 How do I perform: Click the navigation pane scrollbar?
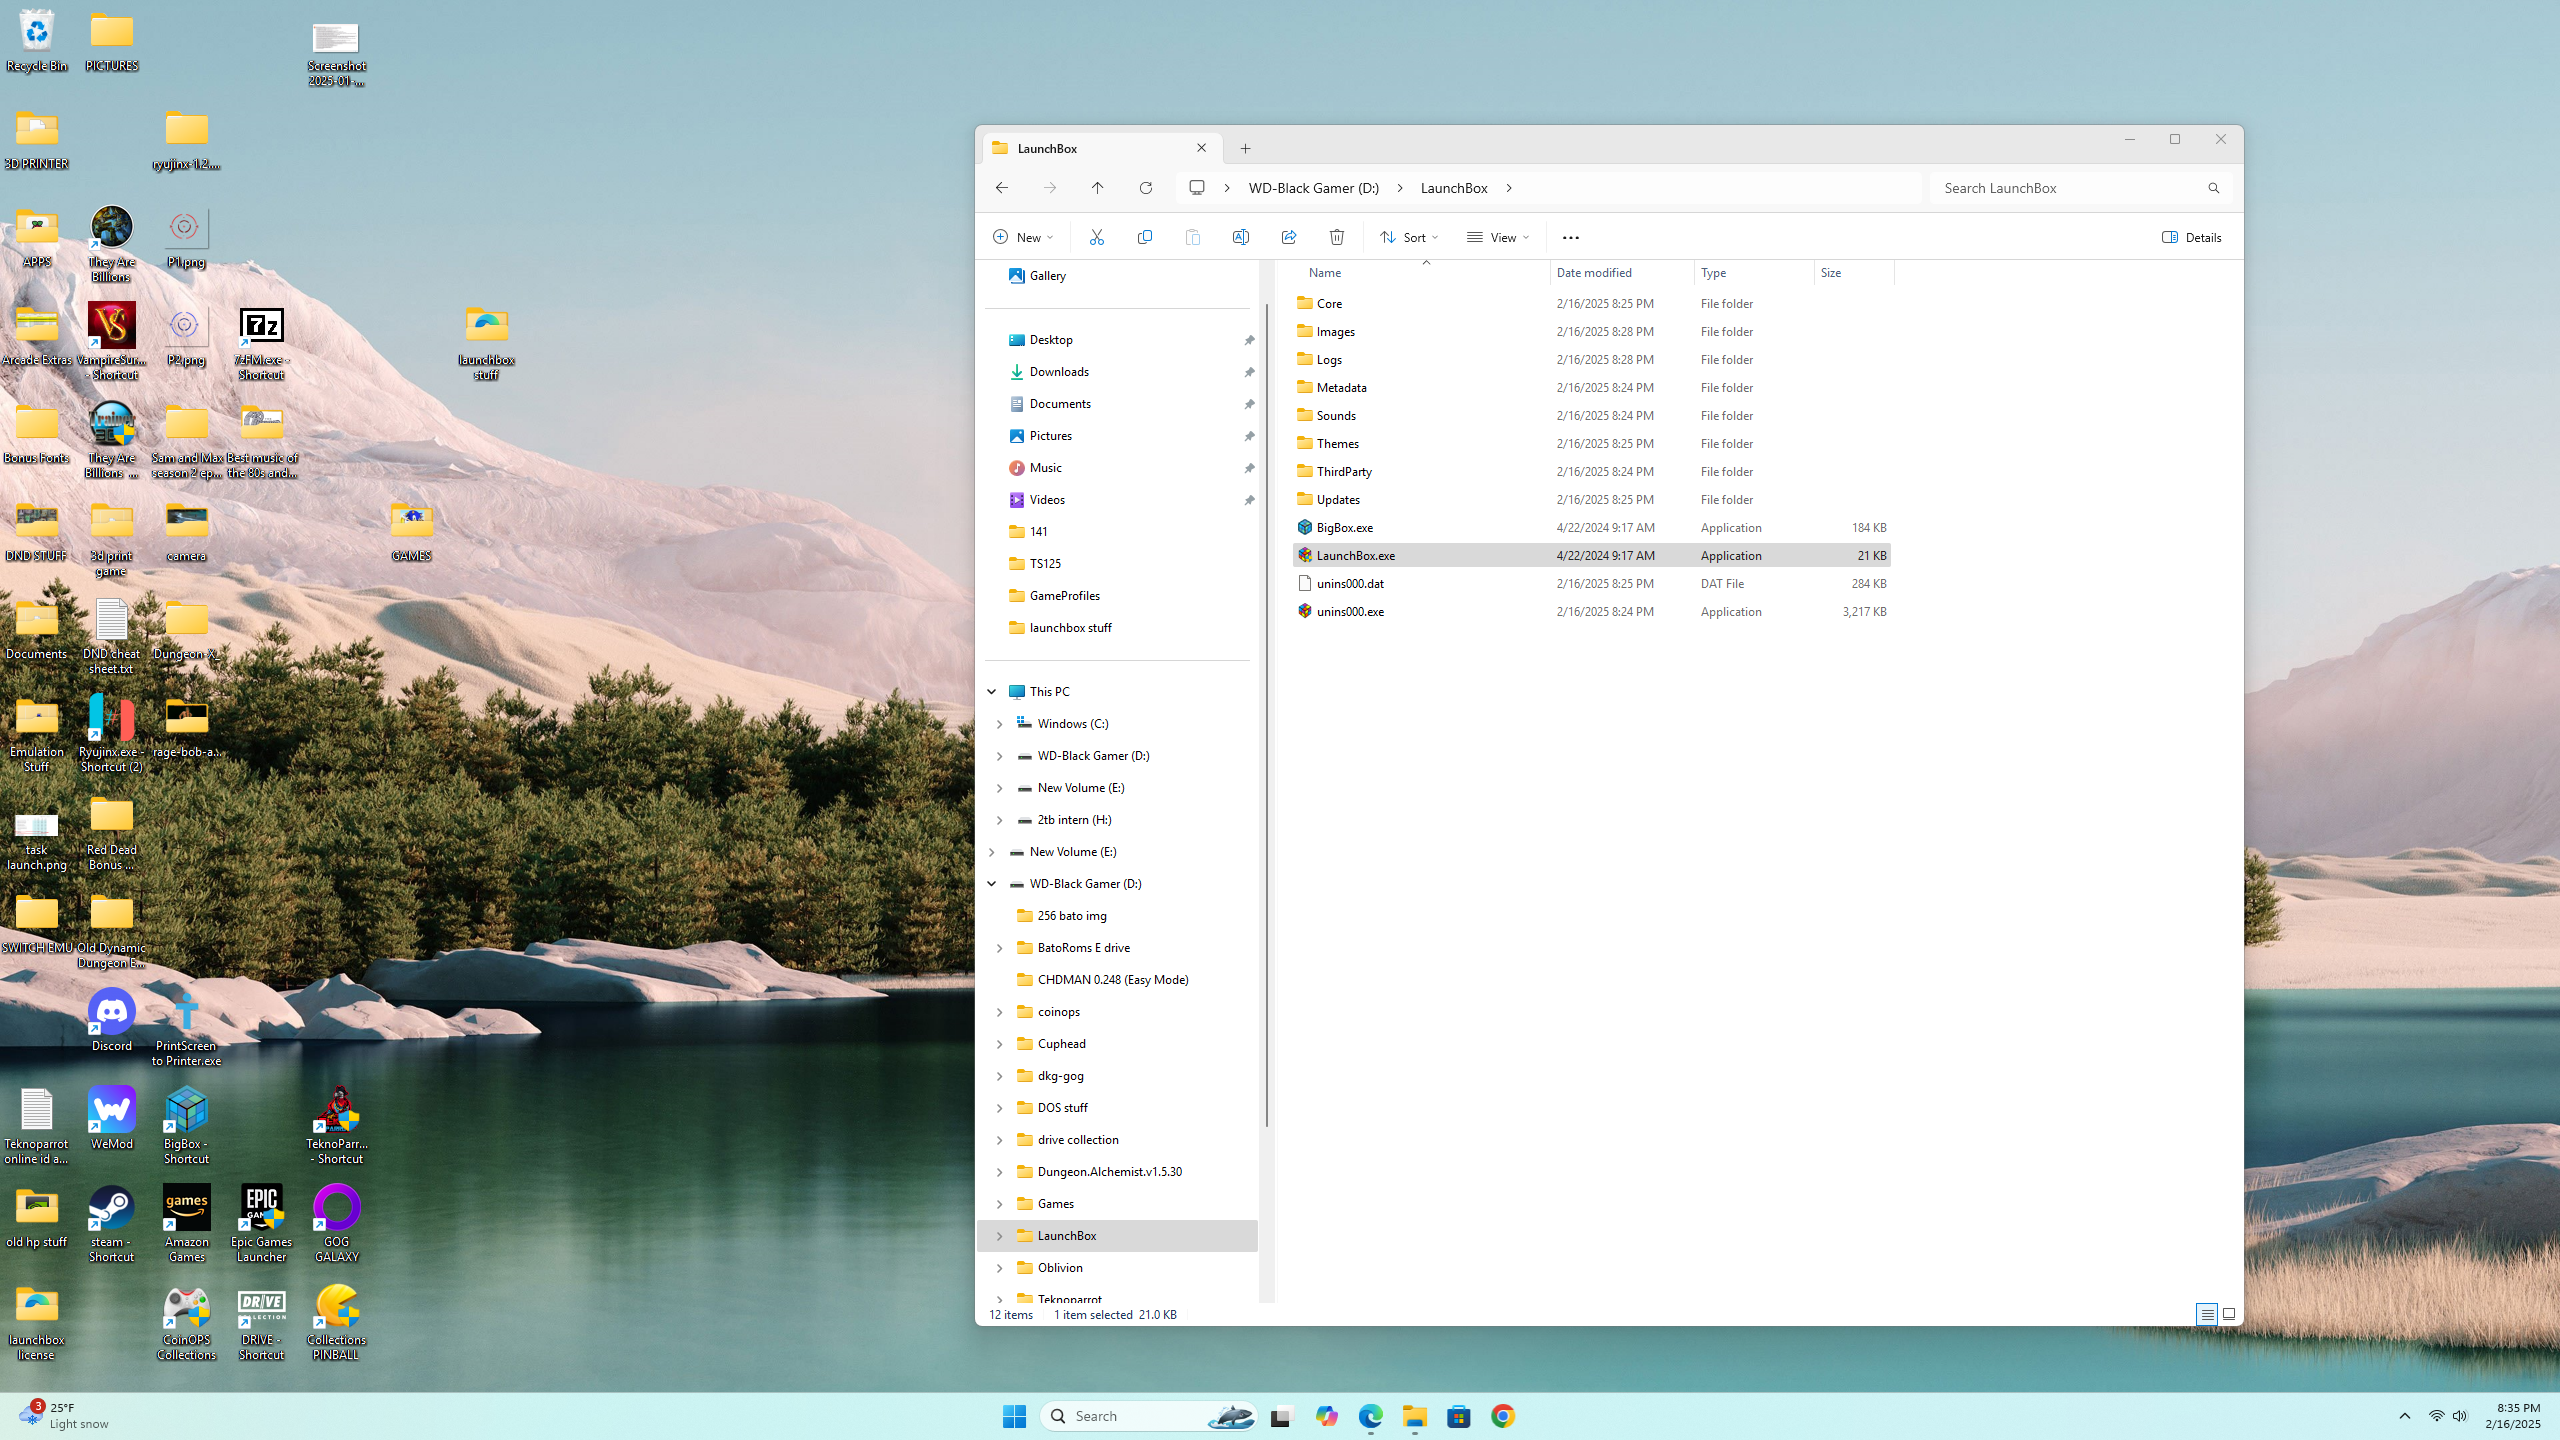[x=1267, y=716]
